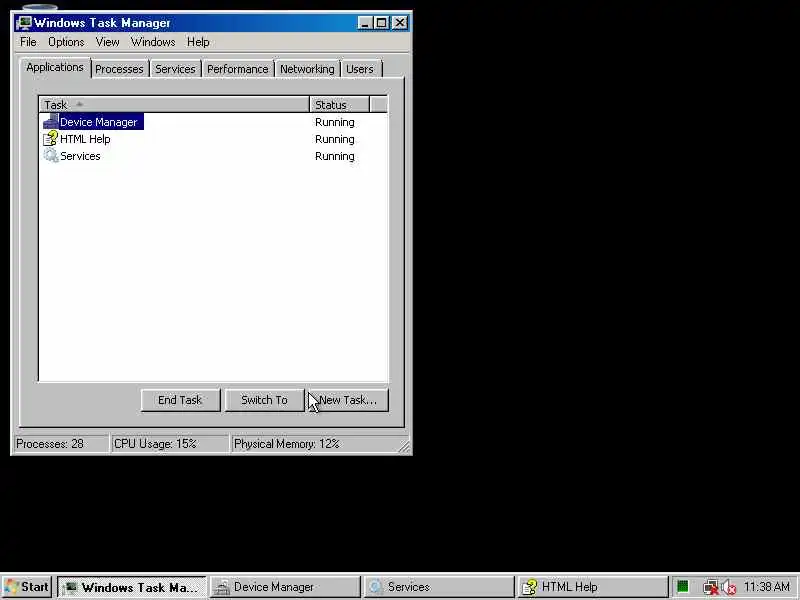Click the HTML Help task icon
The height and width of the screenshot is (600, 800).
(x=51, y=138)
